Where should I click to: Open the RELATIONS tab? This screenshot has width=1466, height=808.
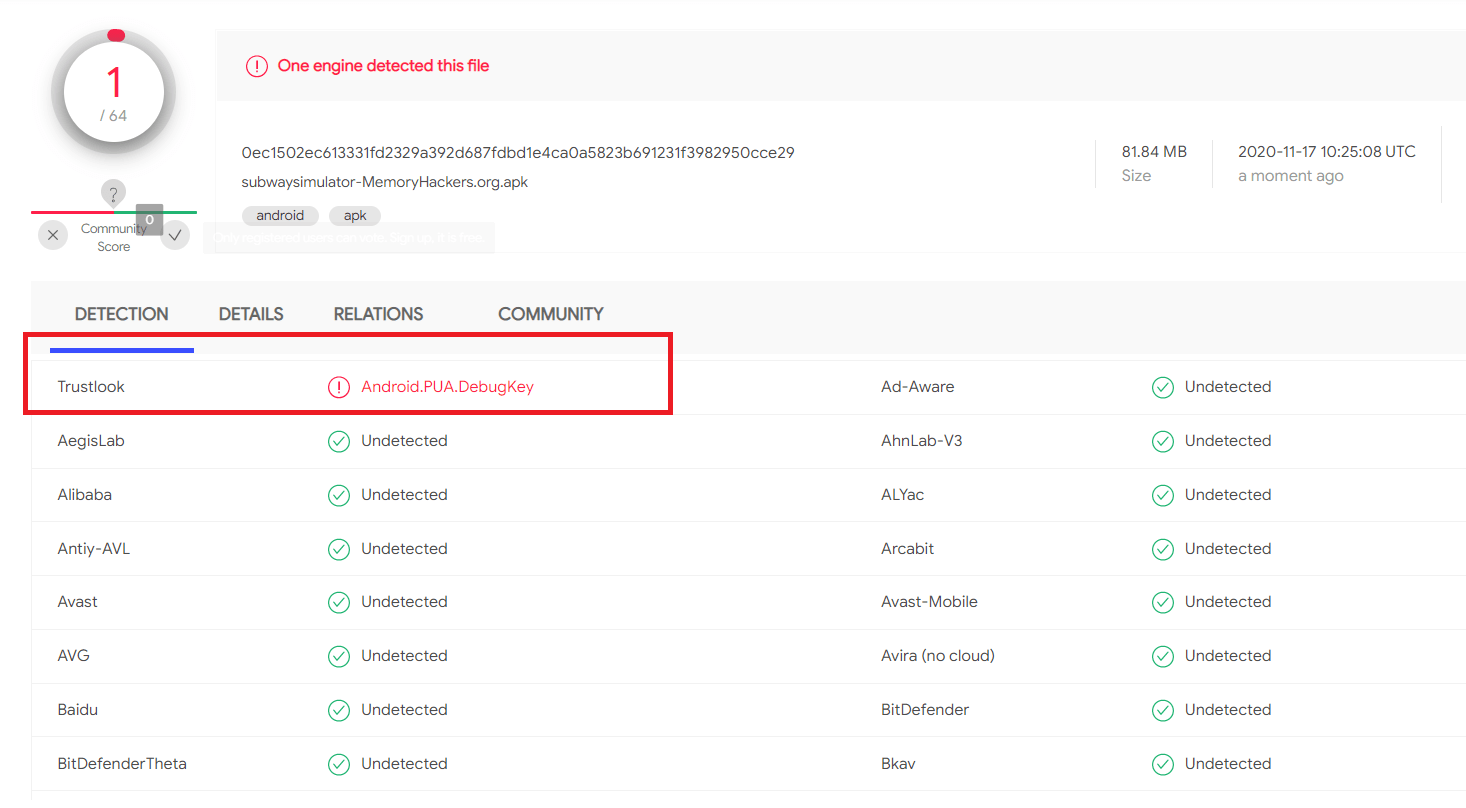point(378,314)
